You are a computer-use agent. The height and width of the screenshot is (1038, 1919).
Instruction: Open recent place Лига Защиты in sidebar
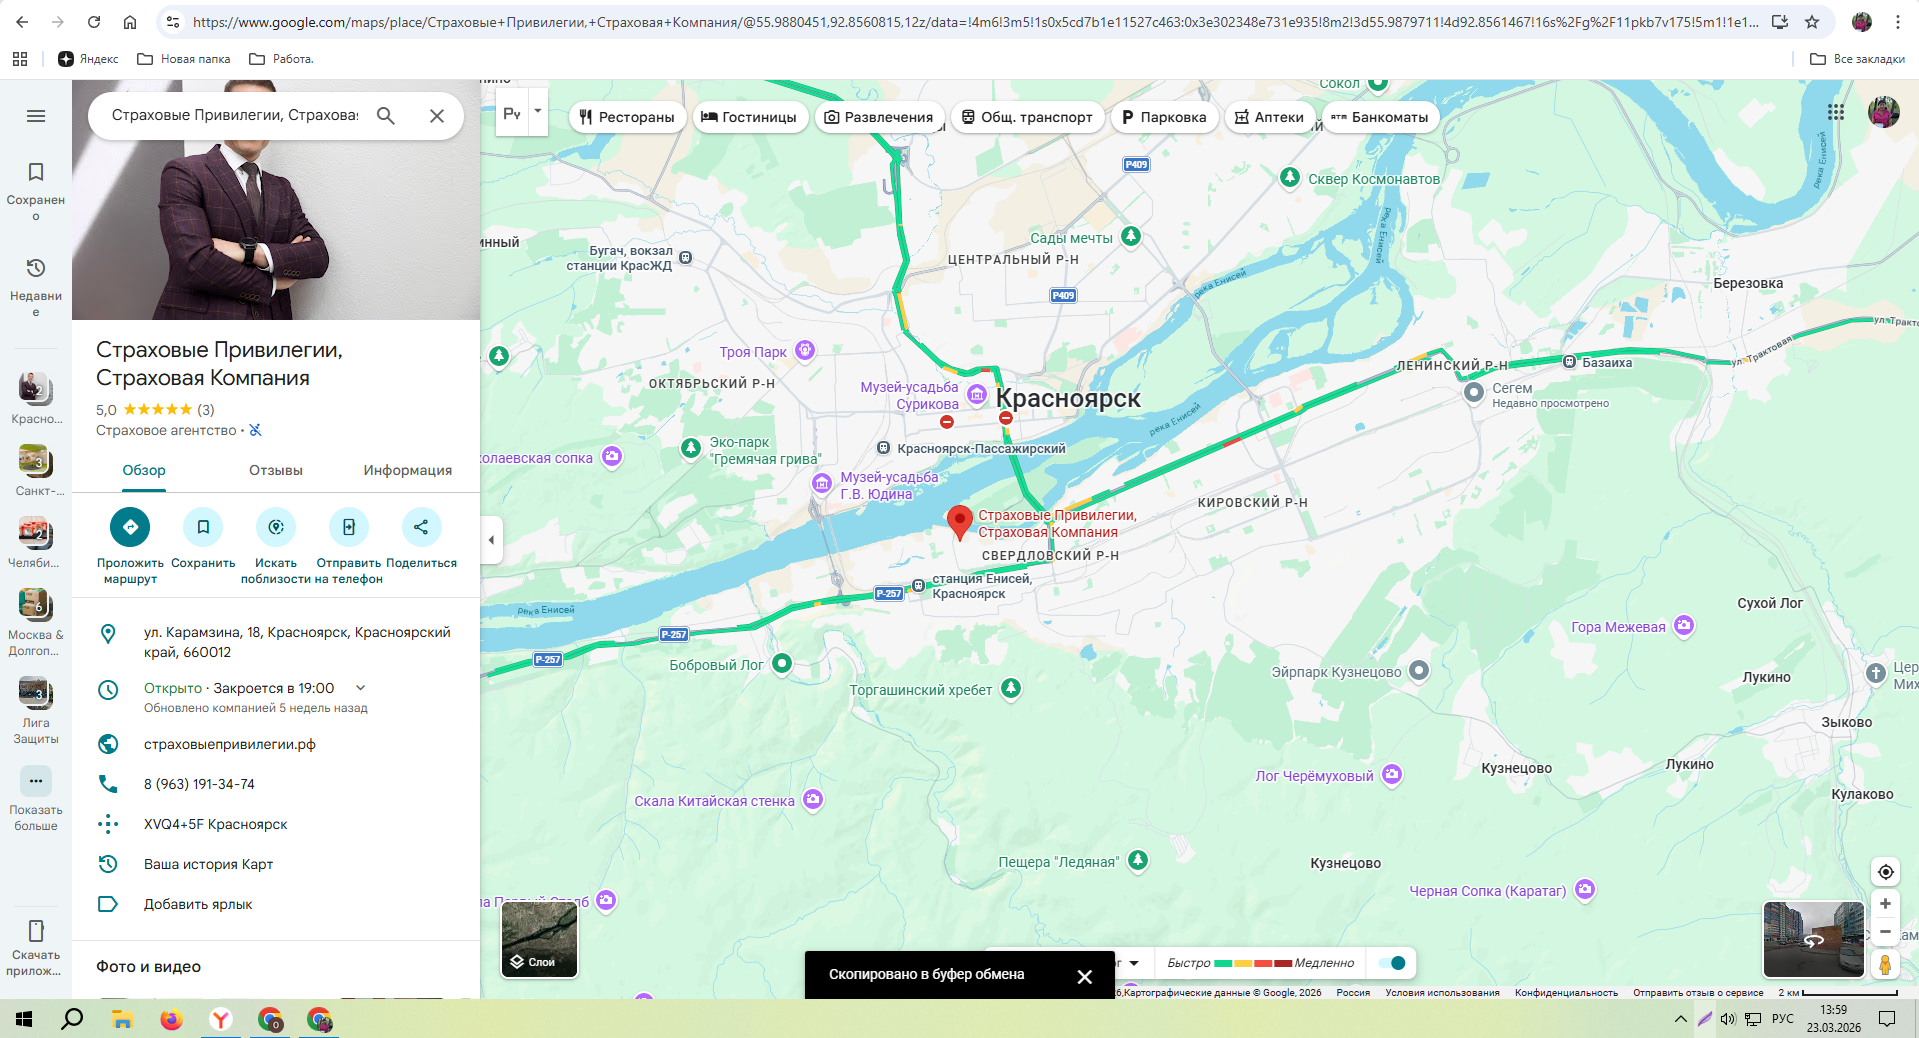36,710
